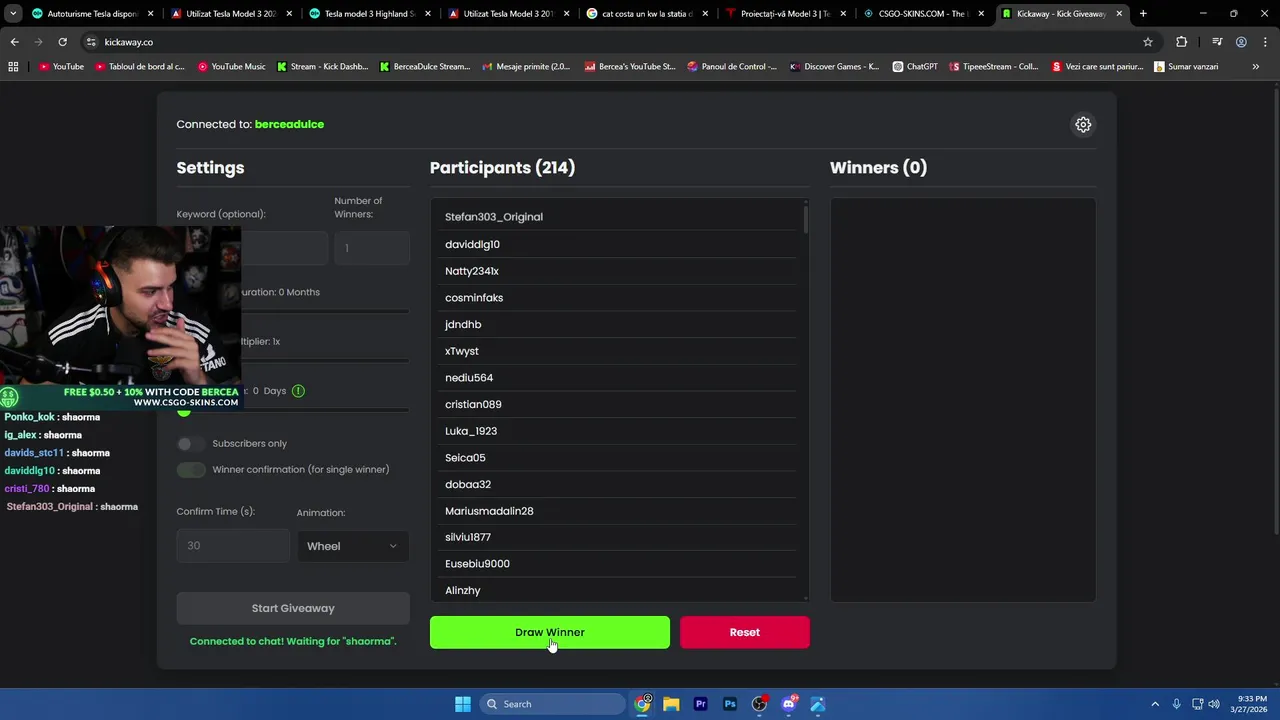The height and width of the screenshot is (720, 1280).
Task: Open the Stream - Kick Dashboard bookmark
Action: coord(322,67)
